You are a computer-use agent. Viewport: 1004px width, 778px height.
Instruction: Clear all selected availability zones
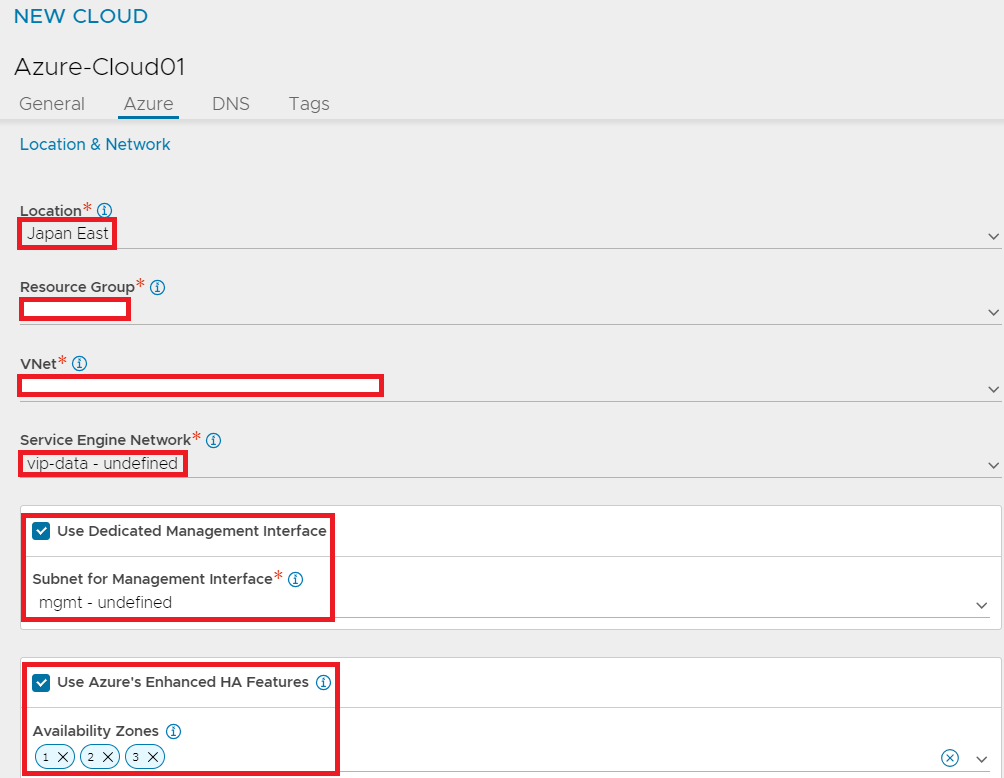tap(950, 758)
